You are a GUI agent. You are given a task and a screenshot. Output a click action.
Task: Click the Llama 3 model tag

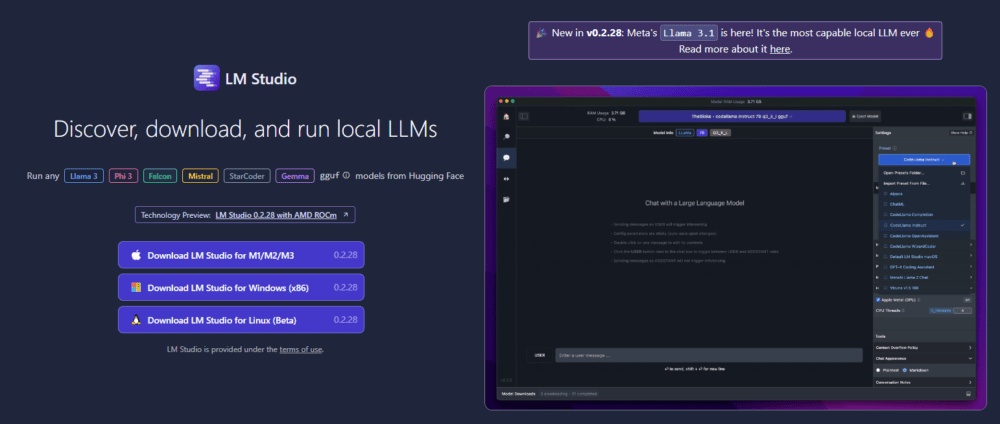[84, 176]
